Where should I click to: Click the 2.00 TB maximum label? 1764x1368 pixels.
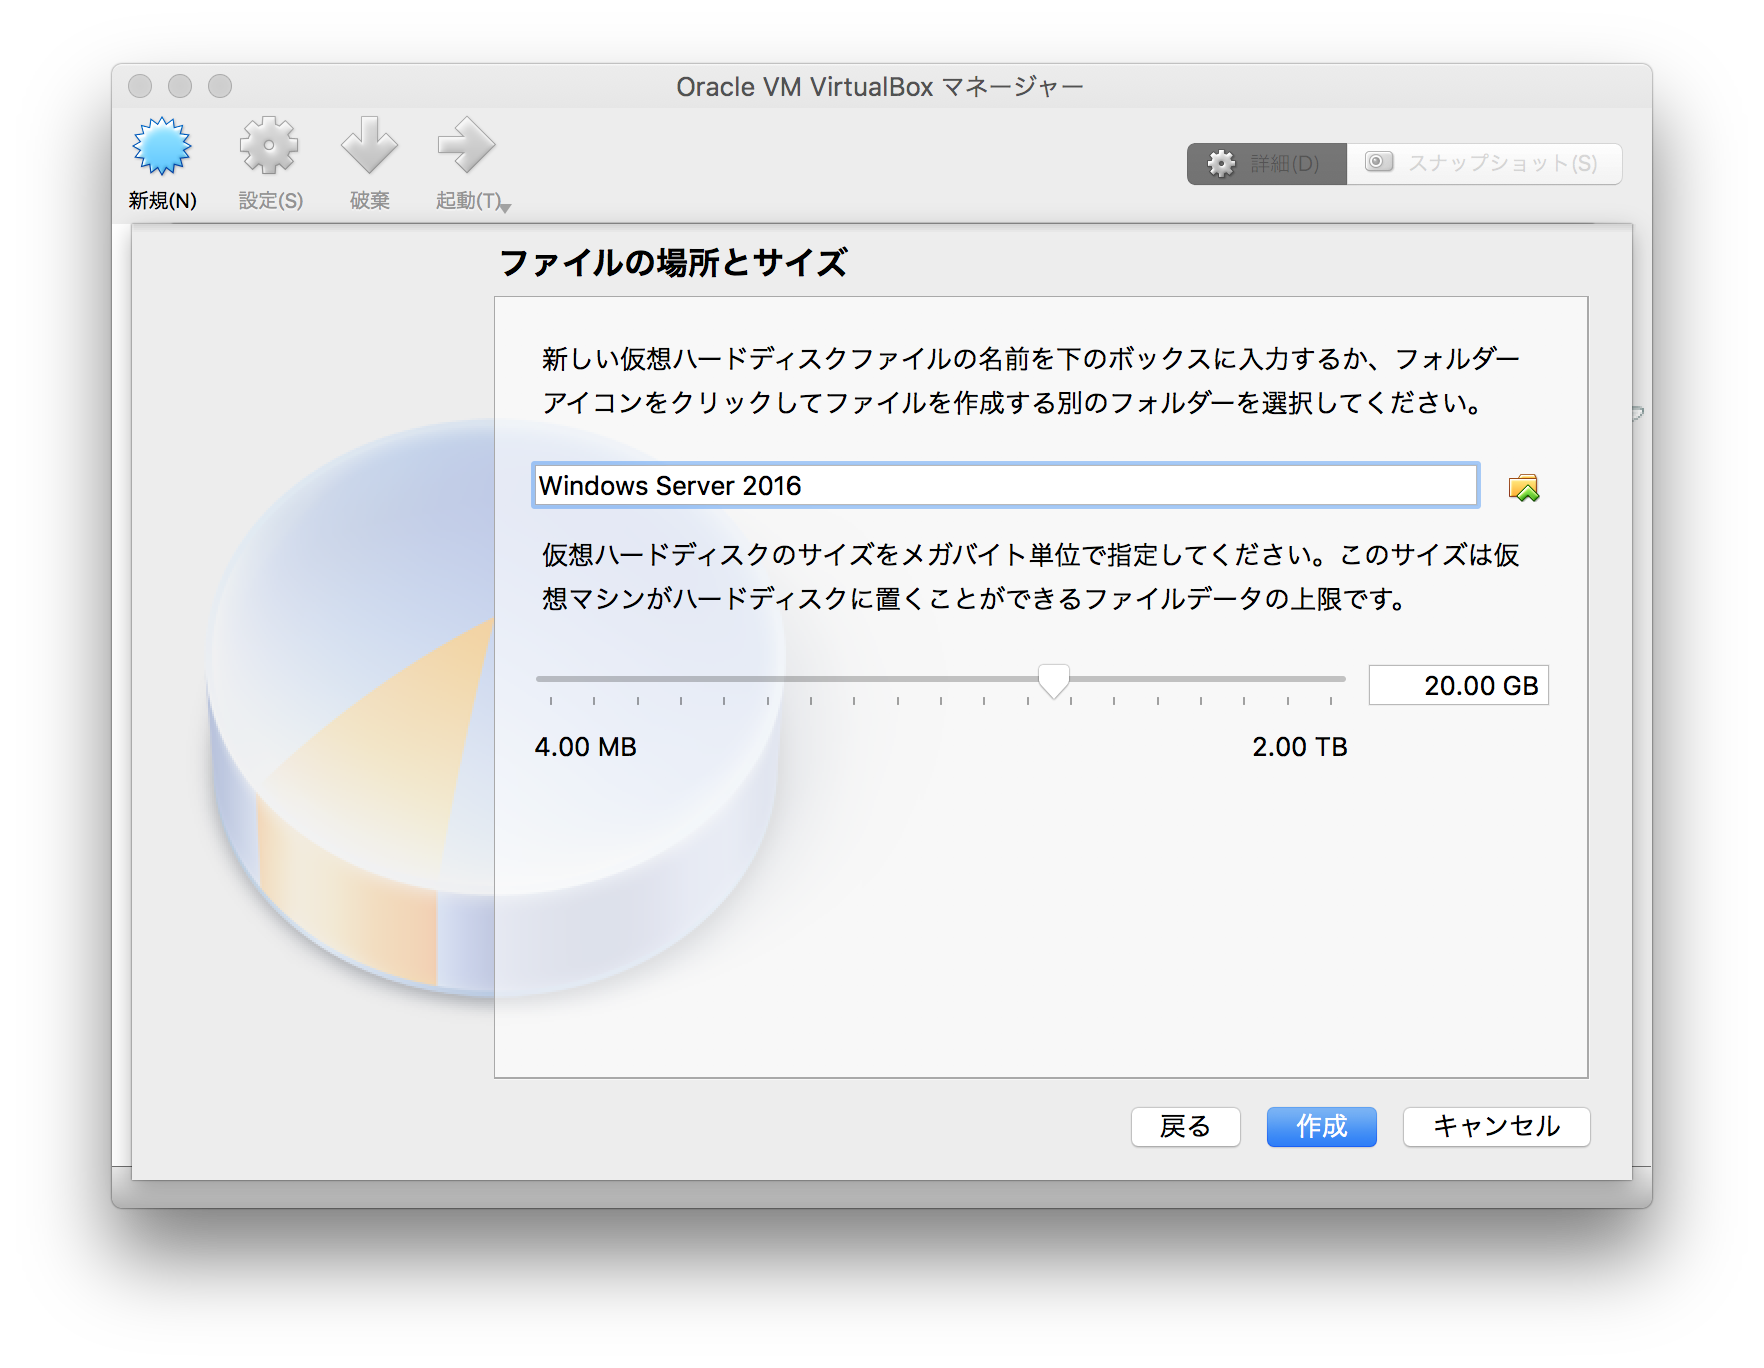[x=1299, y=747]
